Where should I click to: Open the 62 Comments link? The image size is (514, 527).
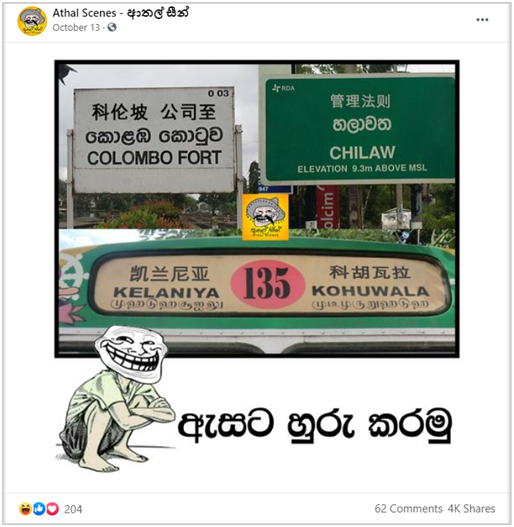408,509
